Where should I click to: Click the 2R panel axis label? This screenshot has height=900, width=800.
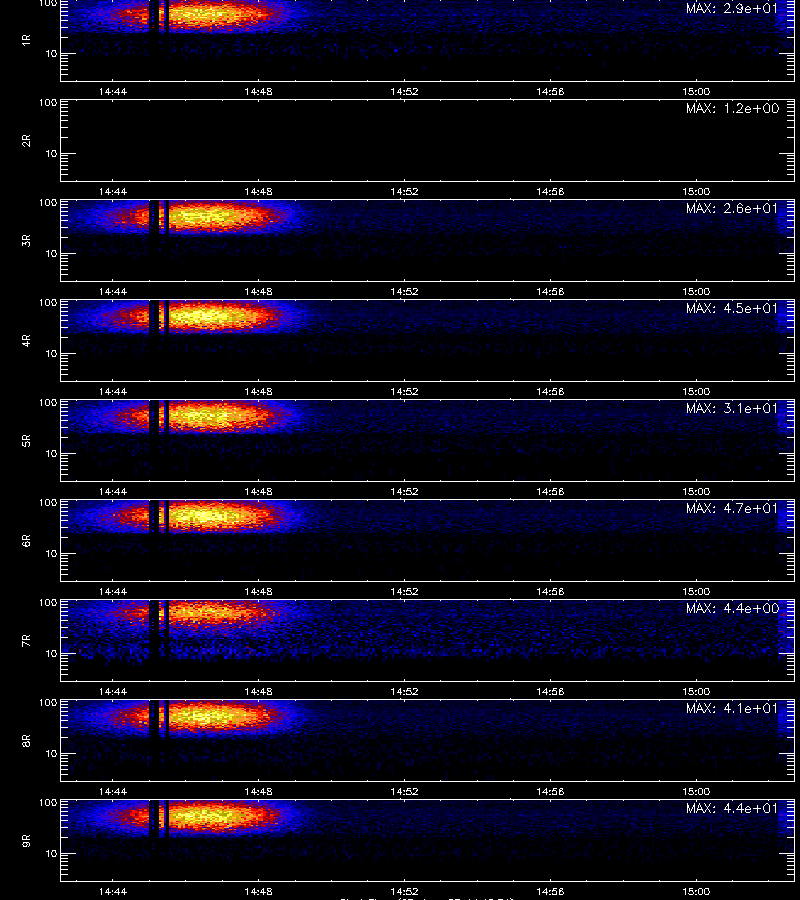pos(26,141)
